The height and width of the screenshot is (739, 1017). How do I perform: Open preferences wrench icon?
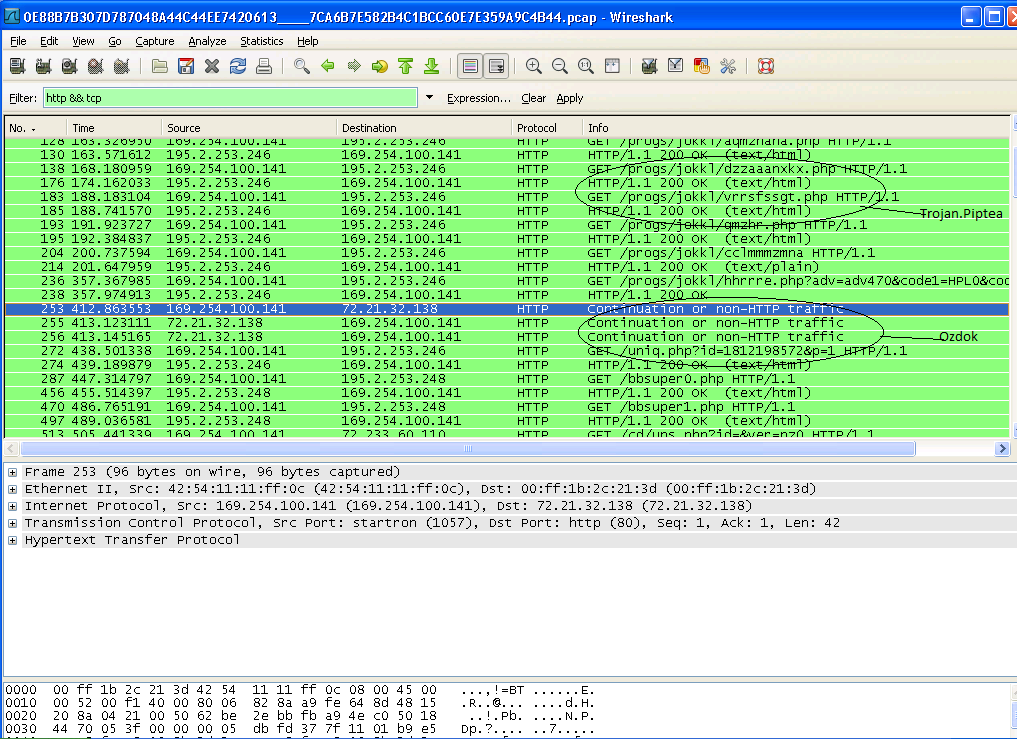coord(728,66)
